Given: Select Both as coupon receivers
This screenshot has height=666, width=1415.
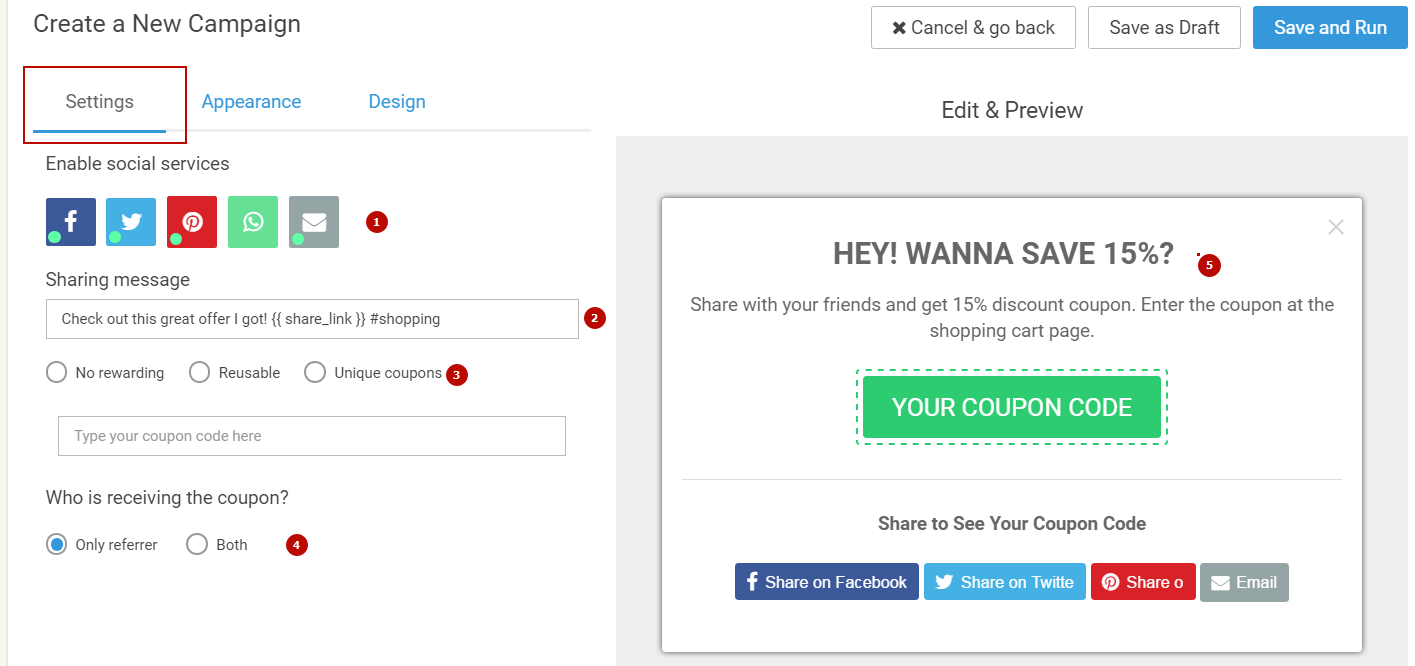Looking at the screenshot, I should tap(197, 545).
